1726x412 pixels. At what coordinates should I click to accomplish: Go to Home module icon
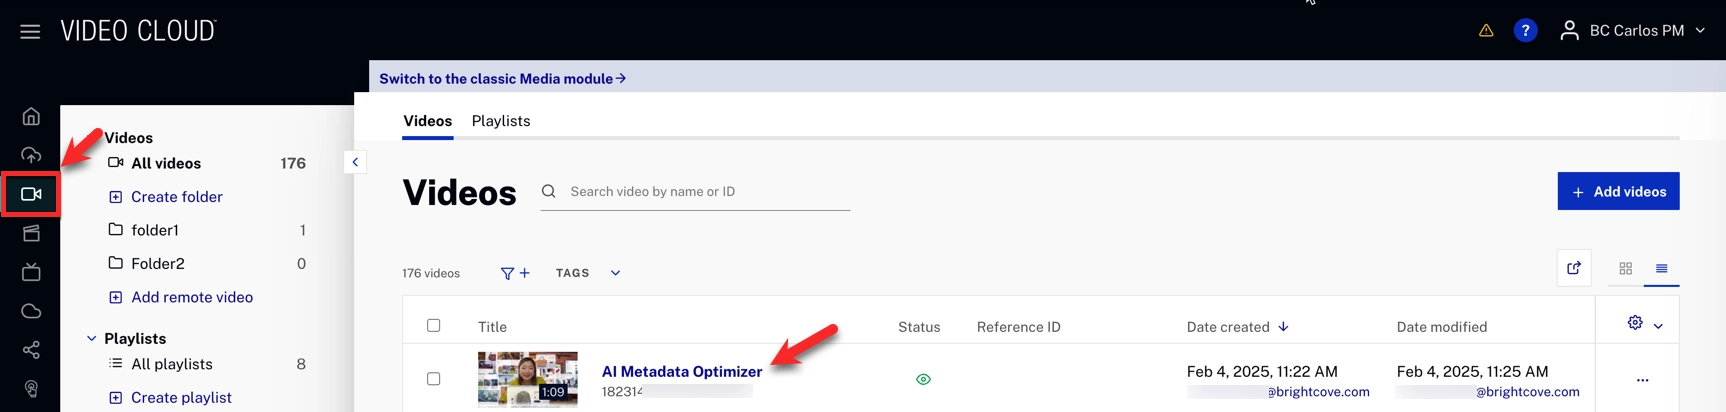pos(31,117)
